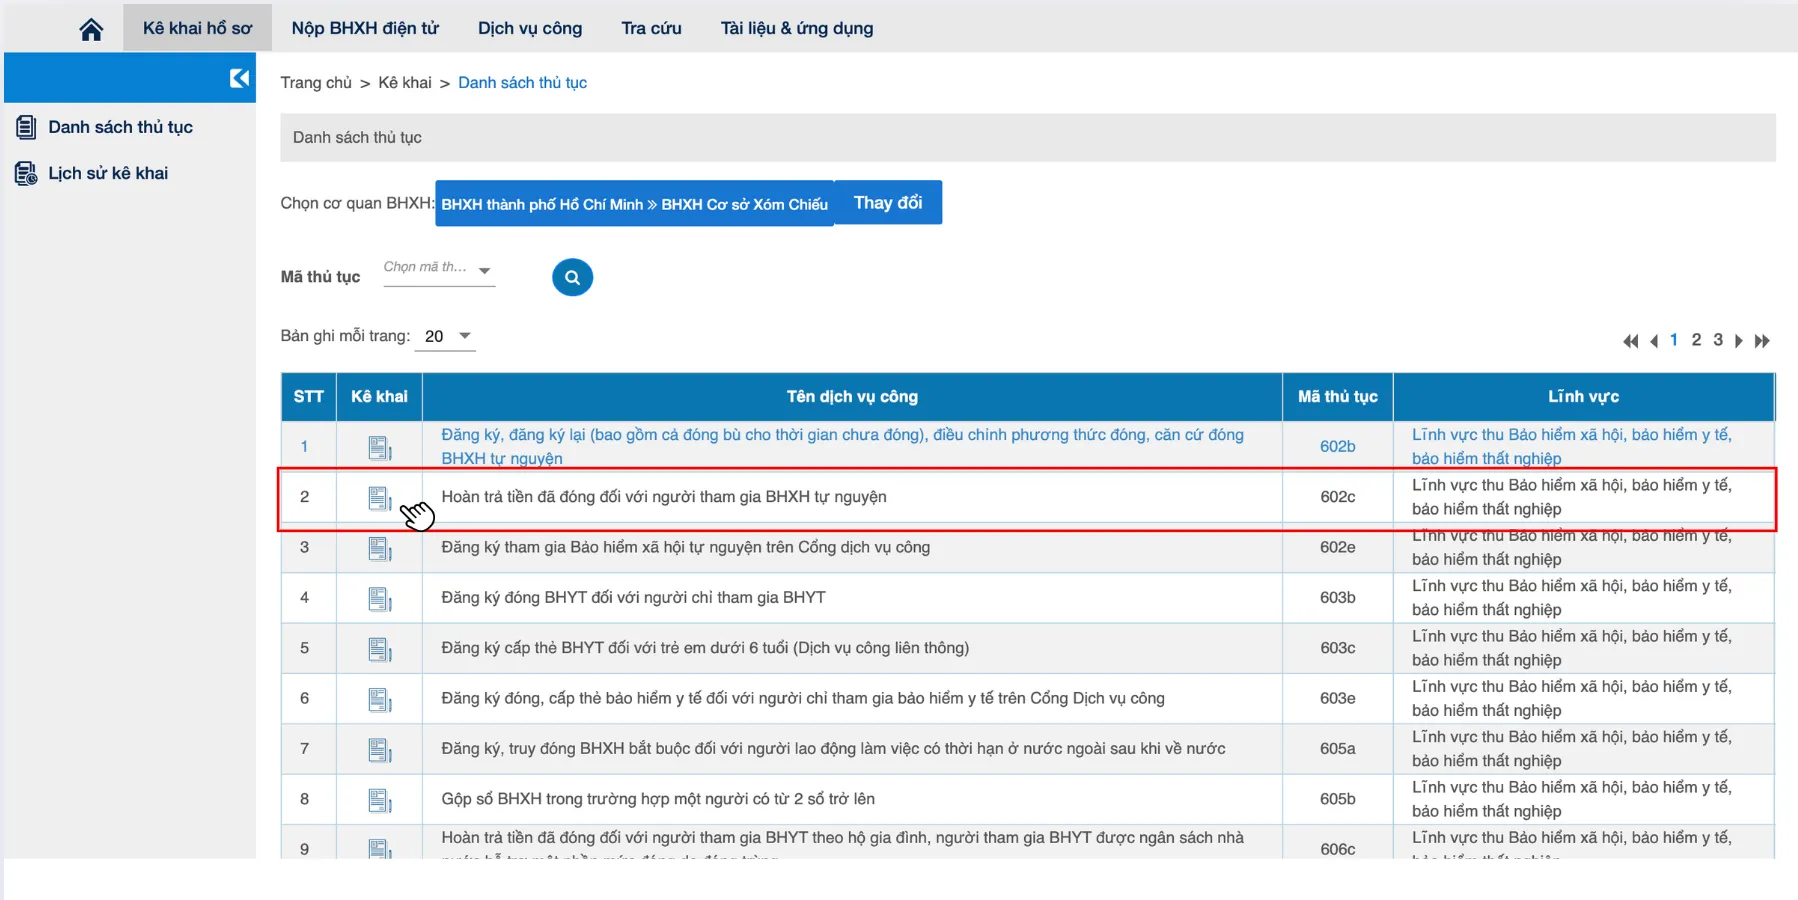Go to the last page of results
Screen dimensions: 1798x900
click(1762, 341)
